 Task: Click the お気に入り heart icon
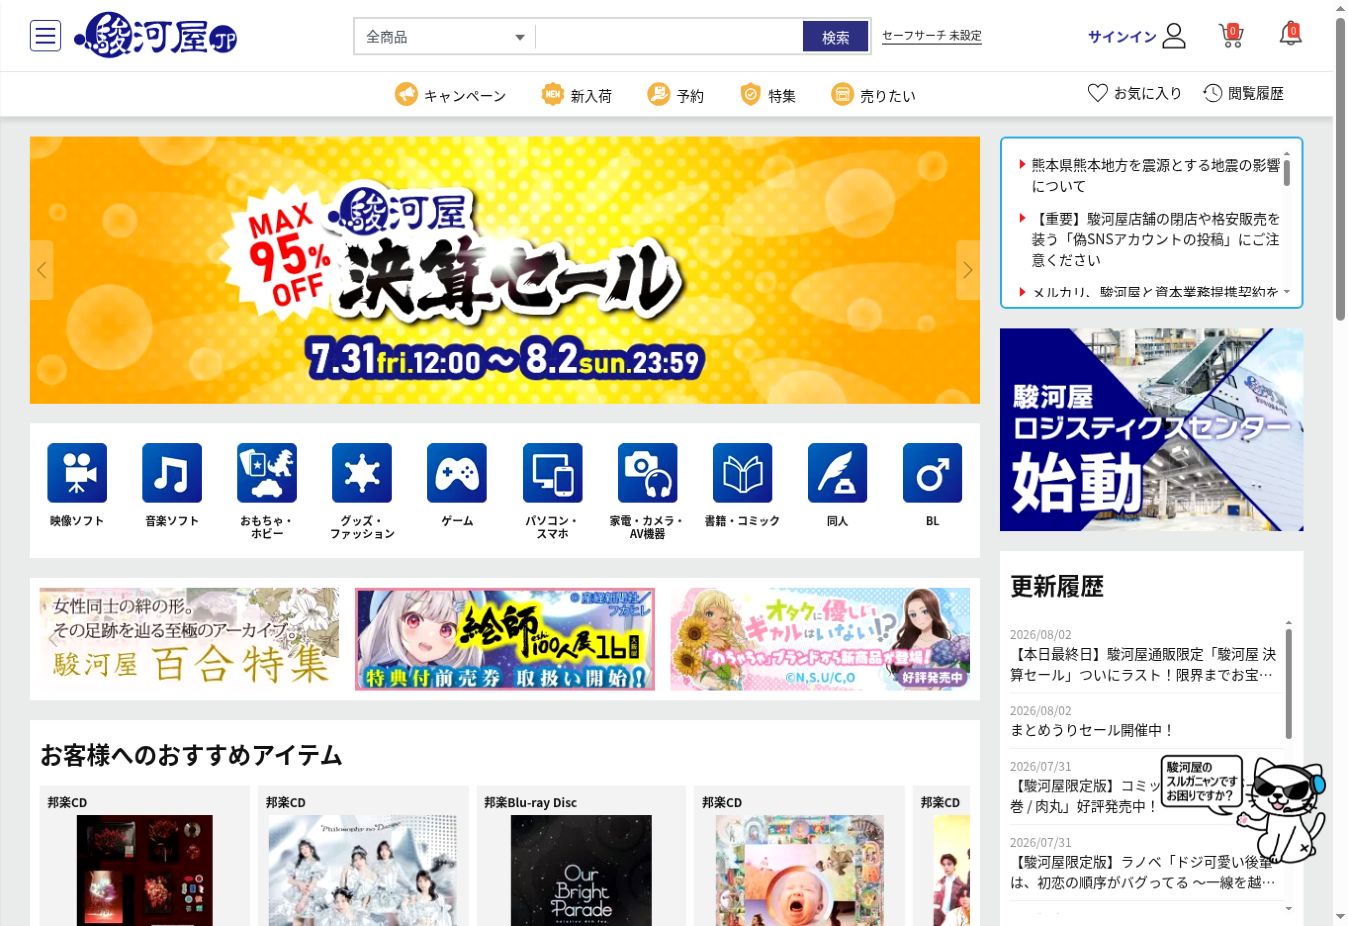point(1097,93)
